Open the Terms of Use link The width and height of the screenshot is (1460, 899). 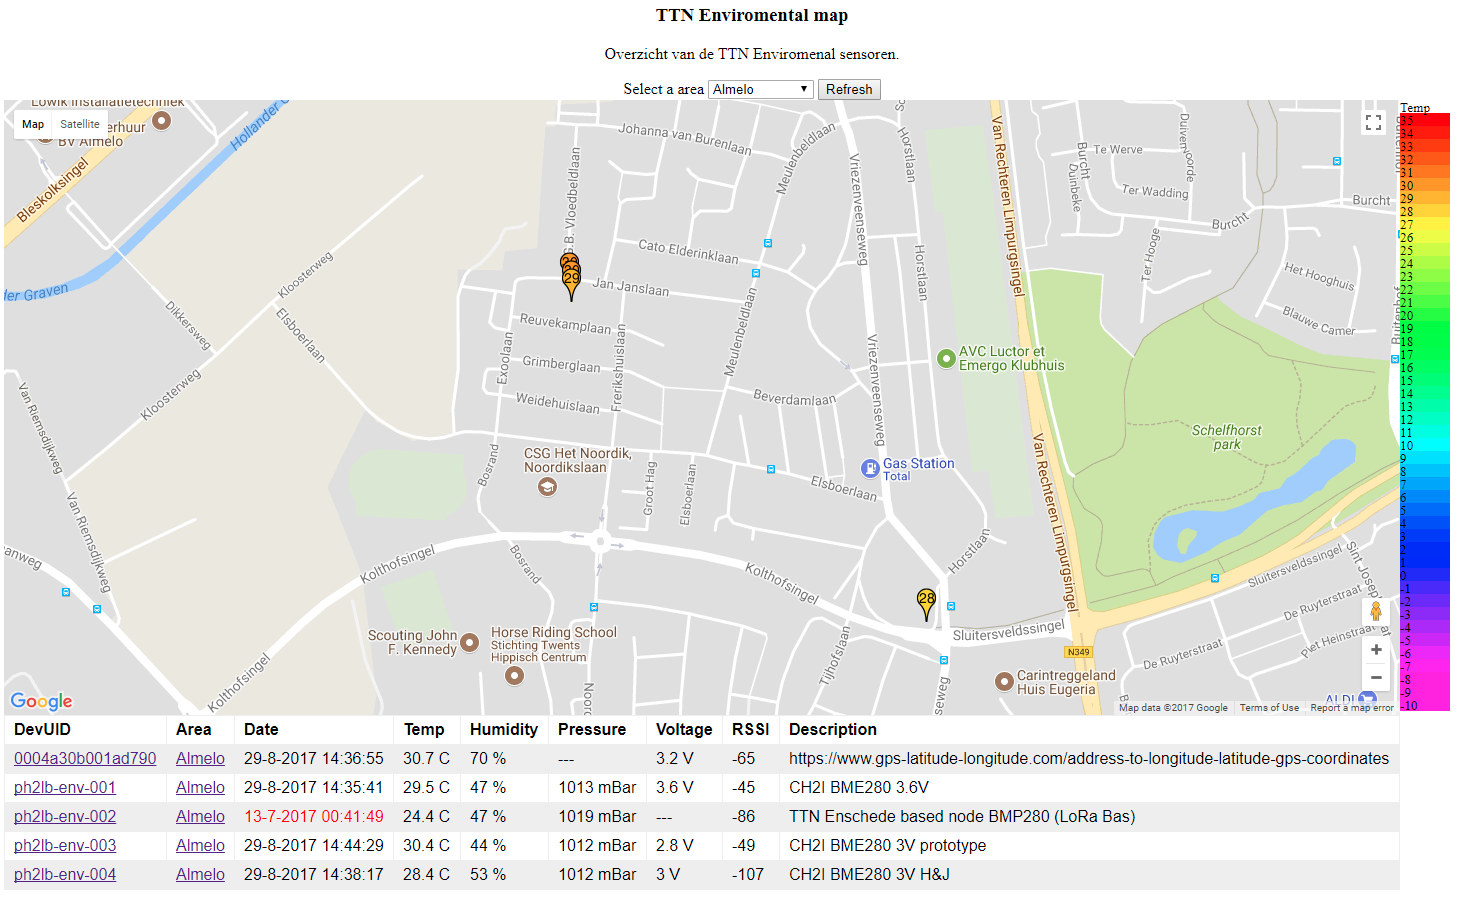coord(1269,708)
